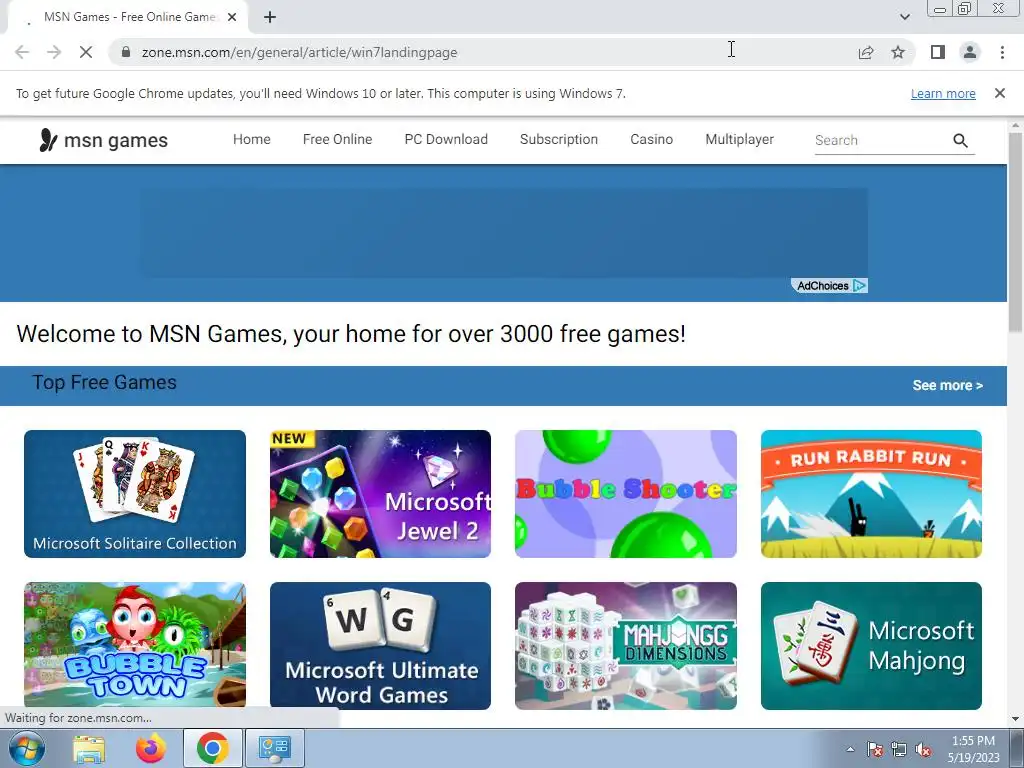Click the Action Center flag tray icon
This screenshot has height=768, width=1024.
(874, 749)
